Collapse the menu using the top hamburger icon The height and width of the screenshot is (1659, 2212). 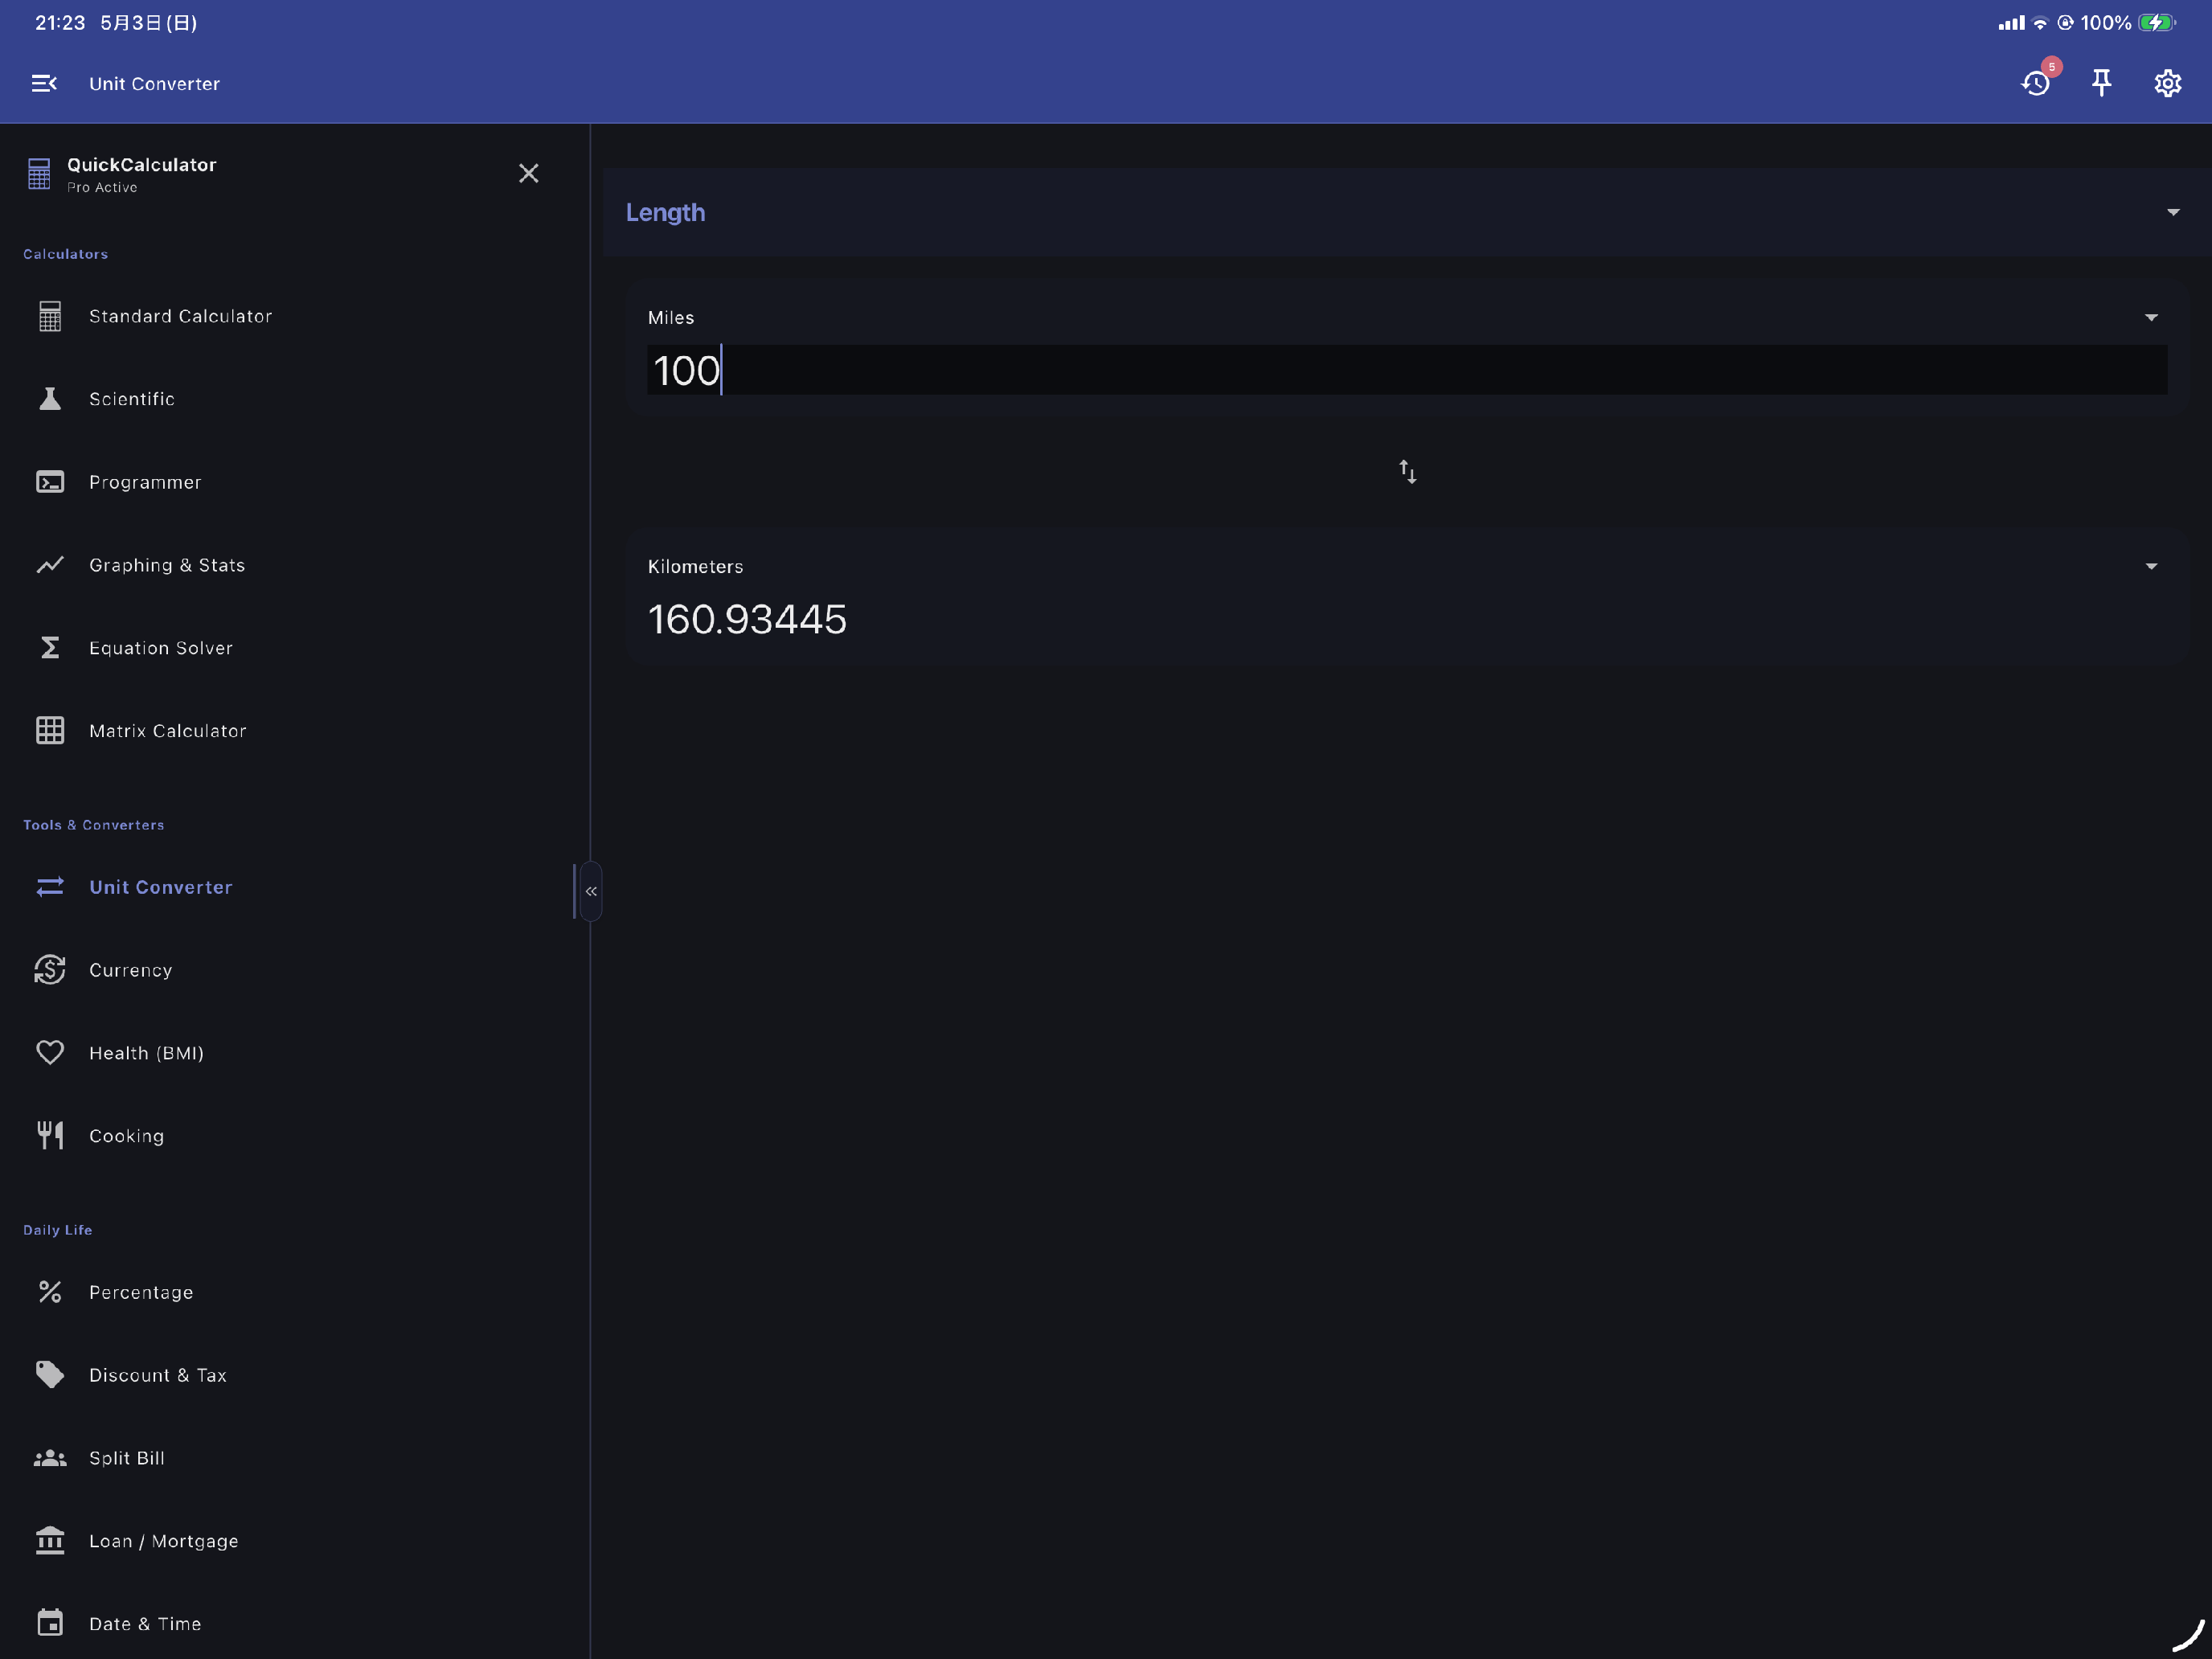[x=44, y=84]
